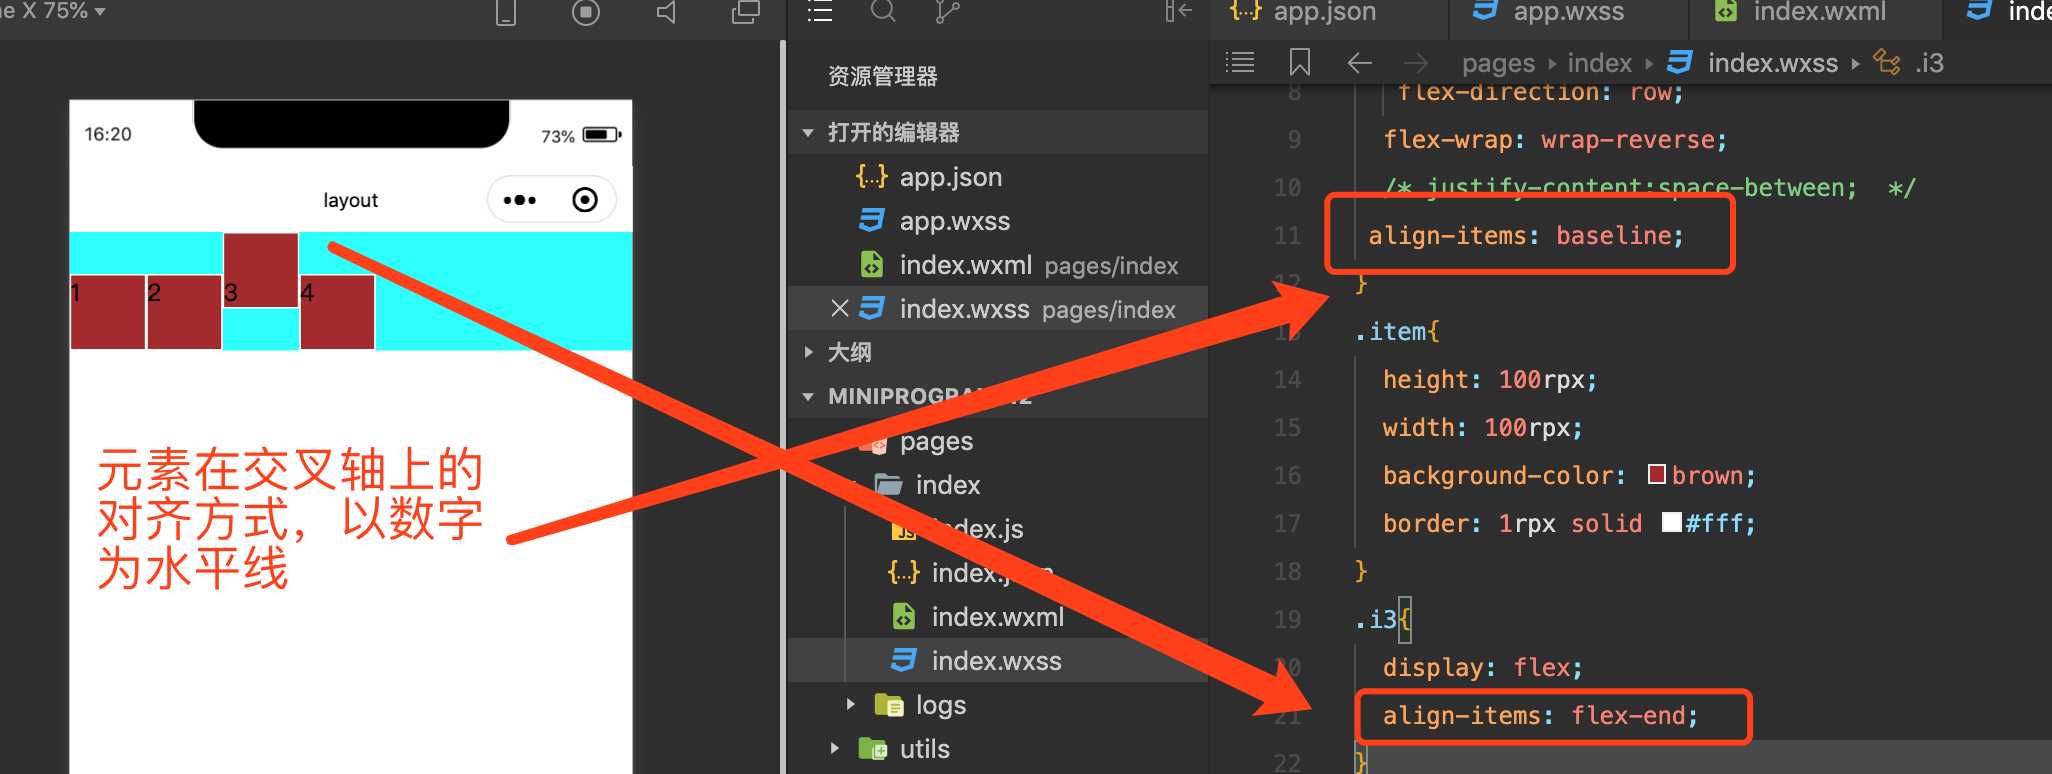Click 'height: 100rpx;' code line

click(x=1490, y=380)
